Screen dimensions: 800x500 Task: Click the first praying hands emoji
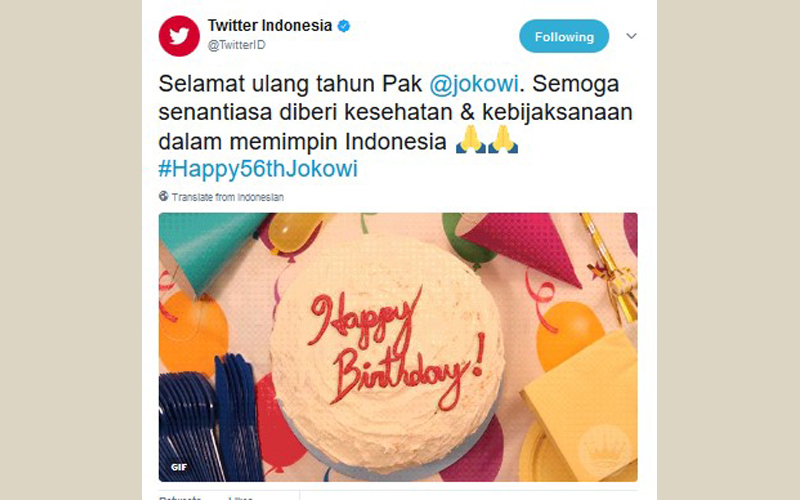[x=470, y=139]
